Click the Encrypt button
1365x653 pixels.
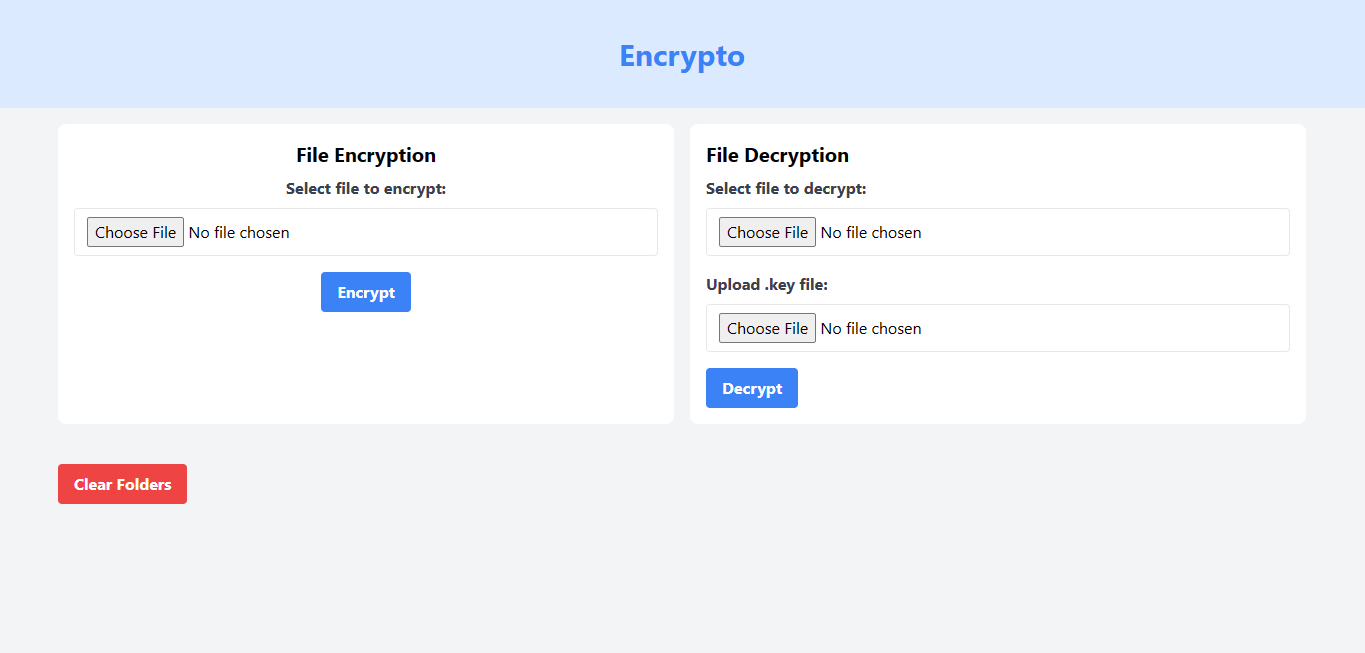(366, 292)
